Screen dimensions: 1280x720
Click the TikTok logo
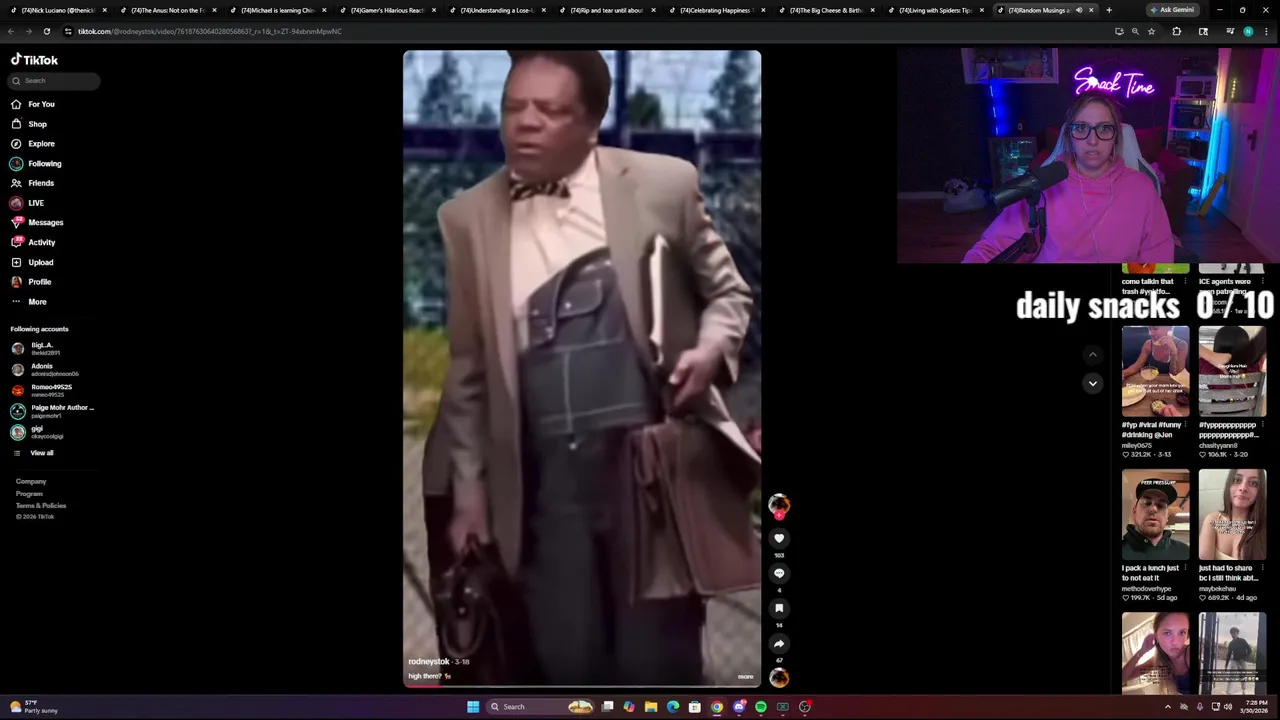[x=34, y=60]
